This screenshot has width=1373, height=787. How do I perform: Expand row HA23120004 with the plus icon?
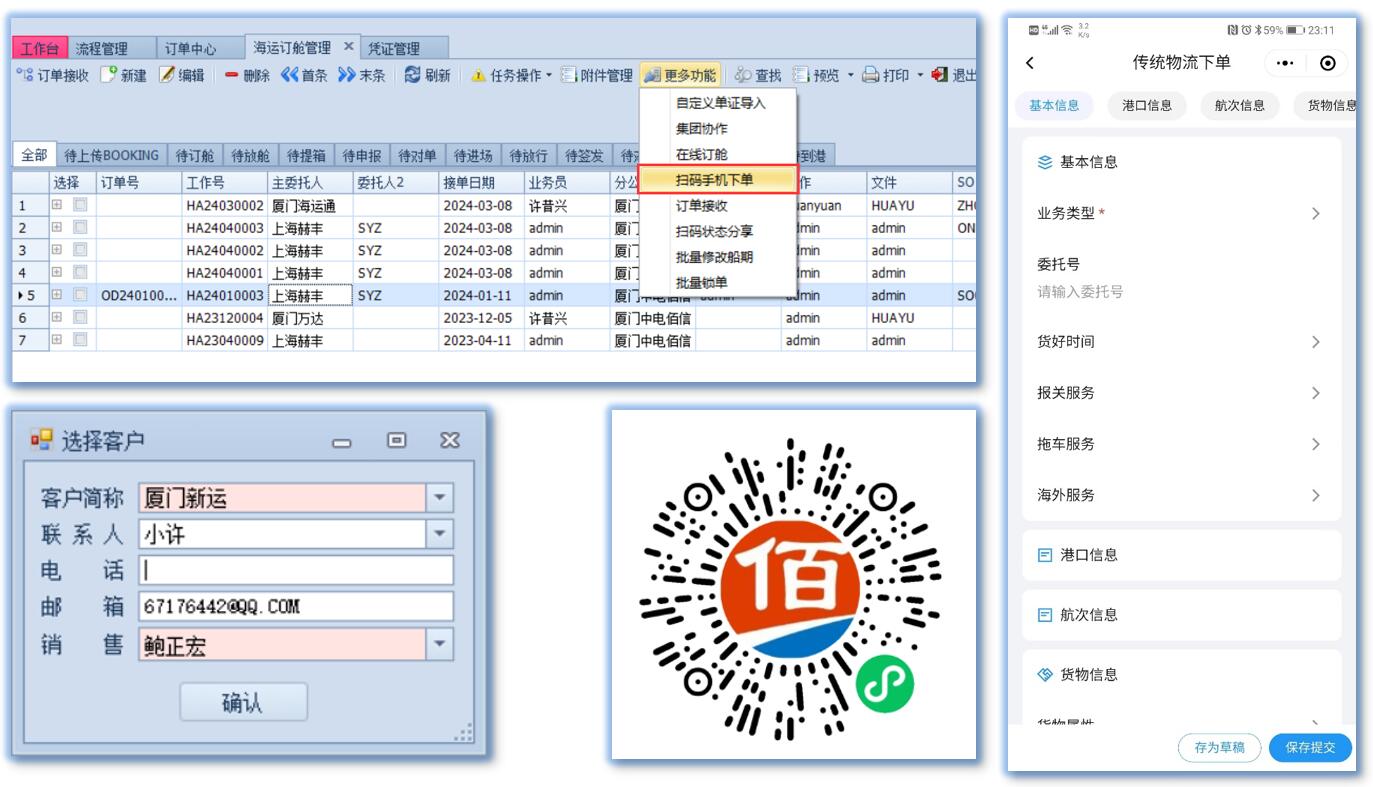(57, 318)
